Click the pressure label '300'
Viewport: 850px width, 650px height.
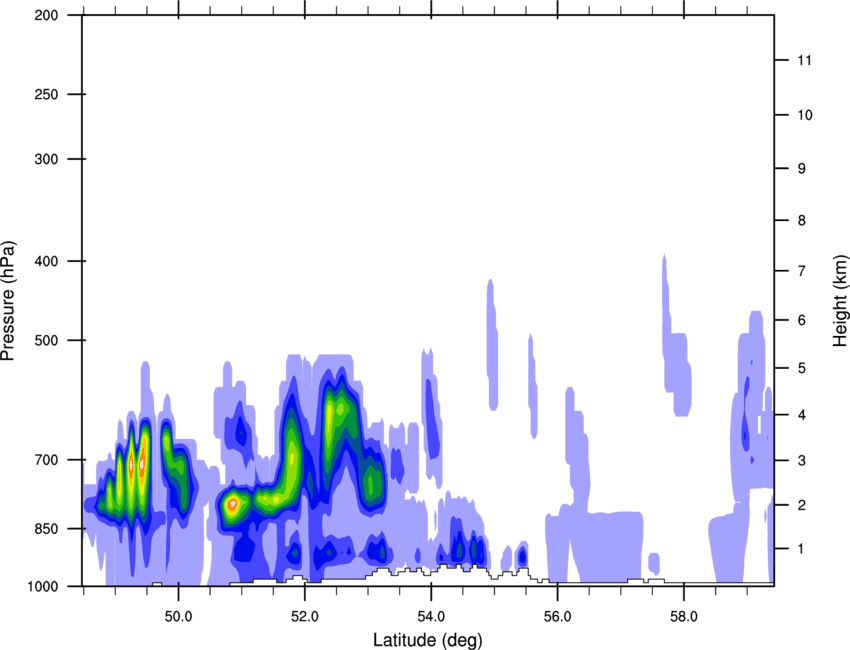click(x=46, y=159)
